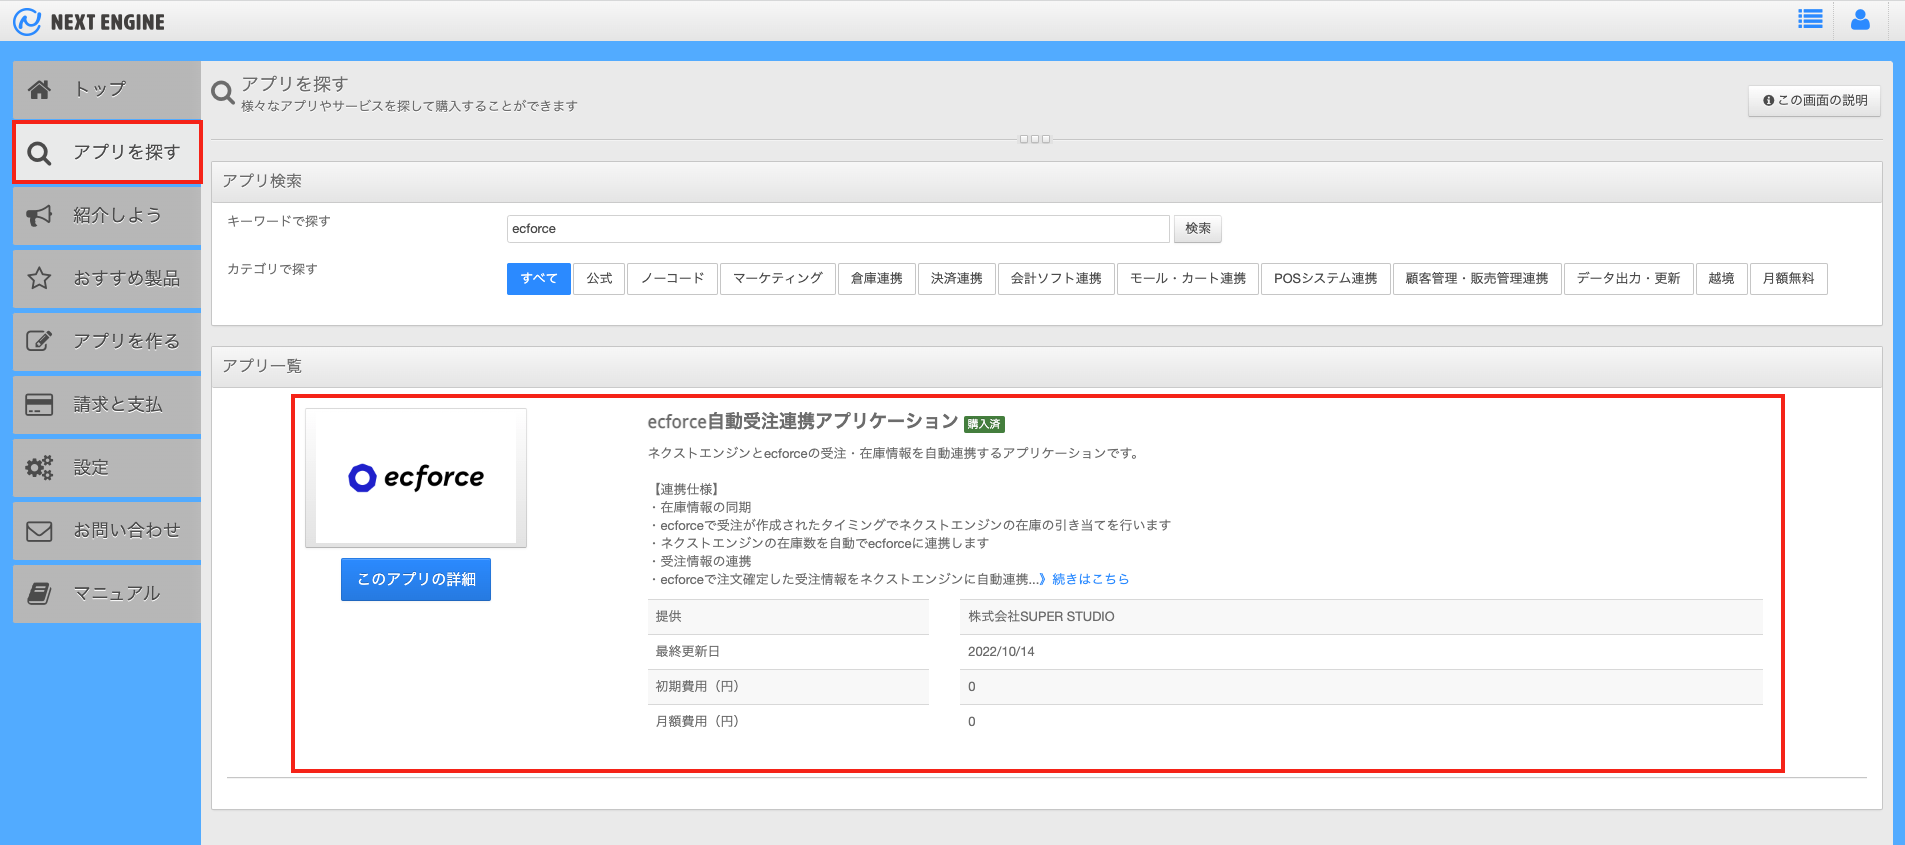Select the POSシステム連携 category filter

tap(1326, 279)
